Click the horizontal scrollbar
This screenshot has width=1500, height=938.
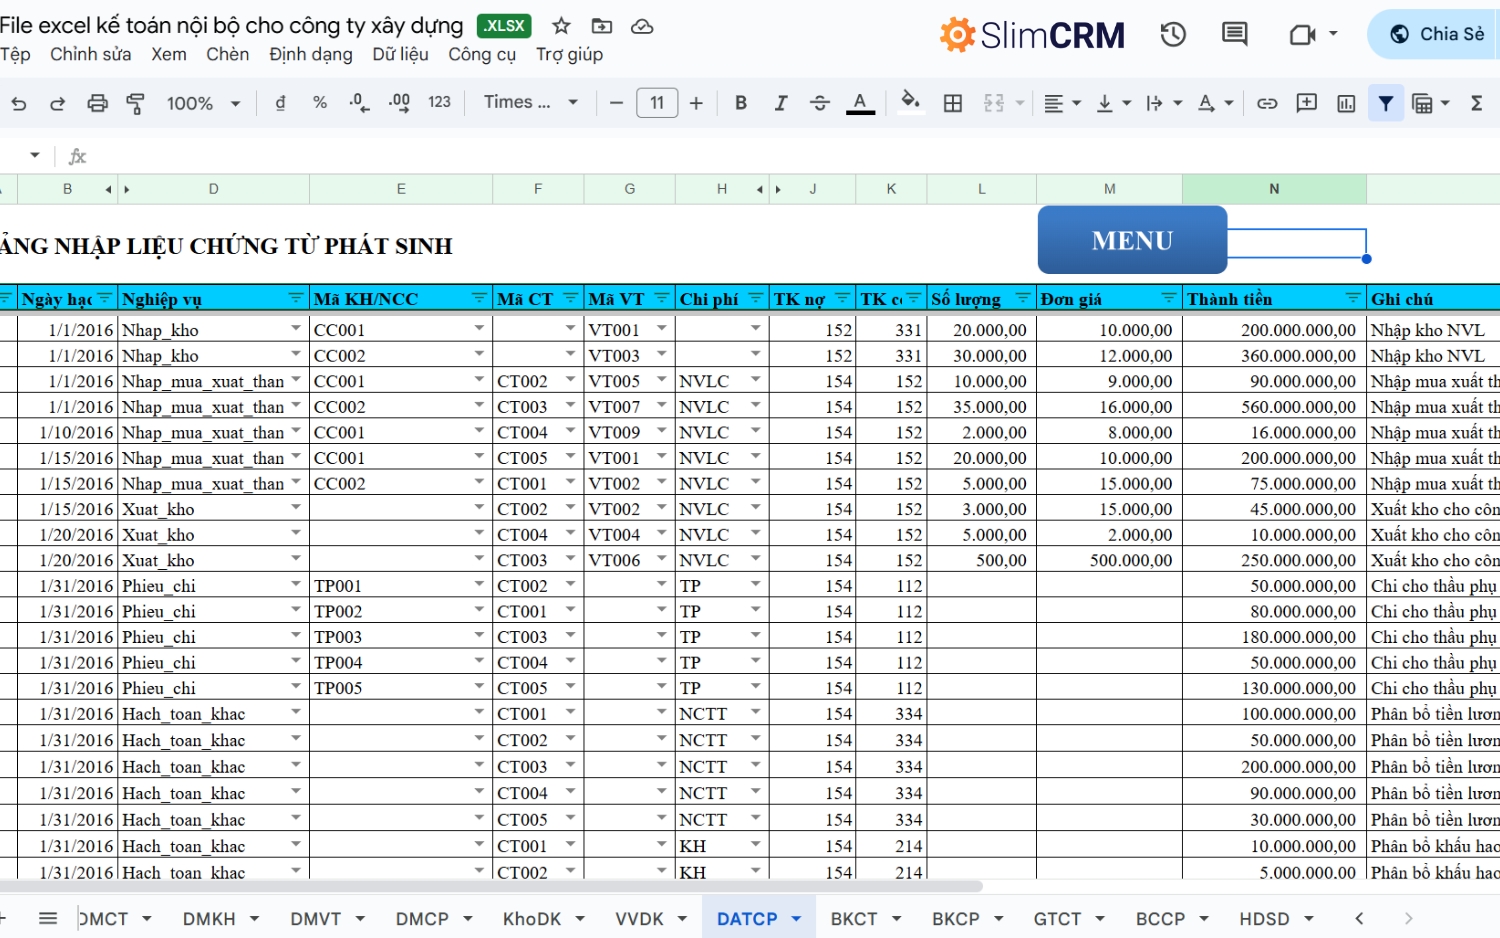490,886
